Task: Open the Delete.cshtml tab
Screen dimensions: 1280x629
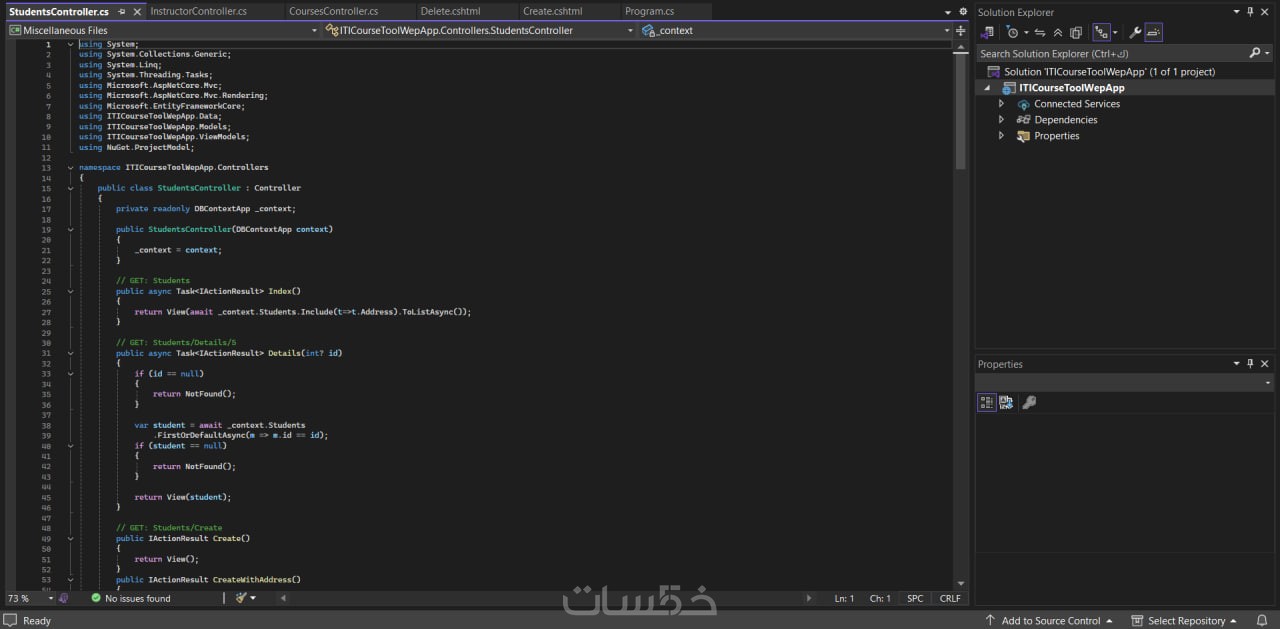Action: (x=450, y=11)
